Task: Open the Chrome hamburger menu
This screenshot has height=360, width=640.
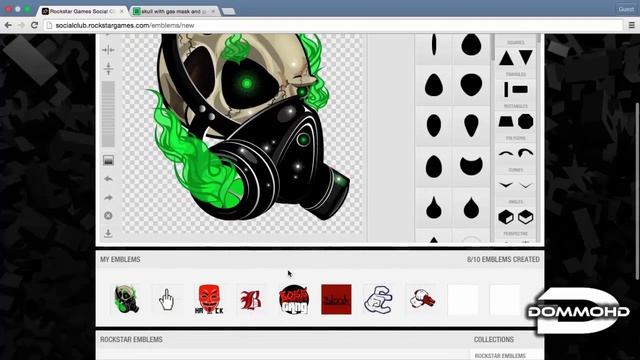Action: point(631,25)
